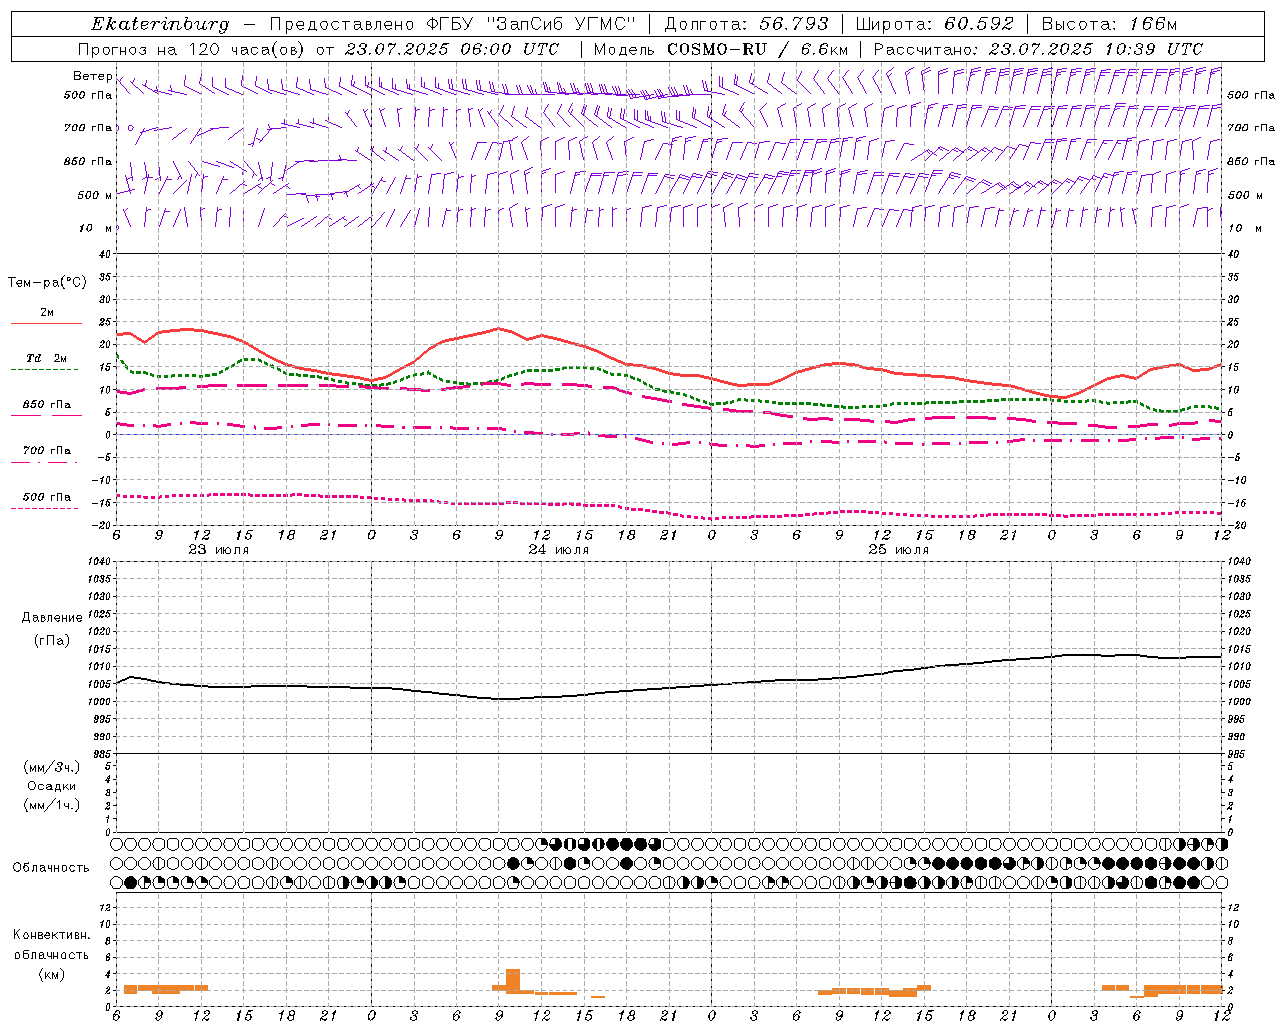The width and height of the screenshot is (1280, 1024).
Task: Select the "Td 2м" dew point legend label
Action: click(47, 358)
